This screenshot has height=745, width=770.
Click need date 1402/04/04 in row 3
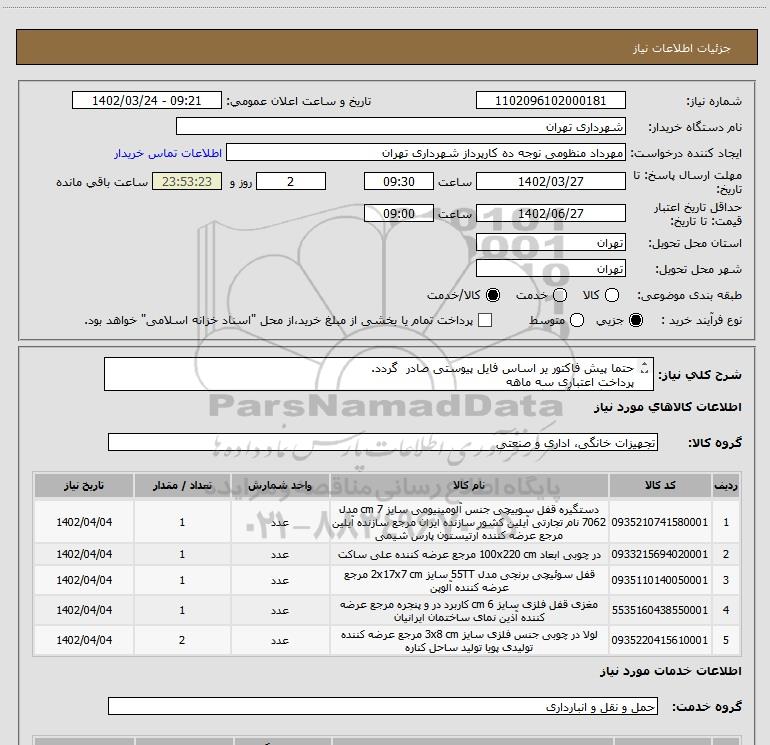coord(84,580)
